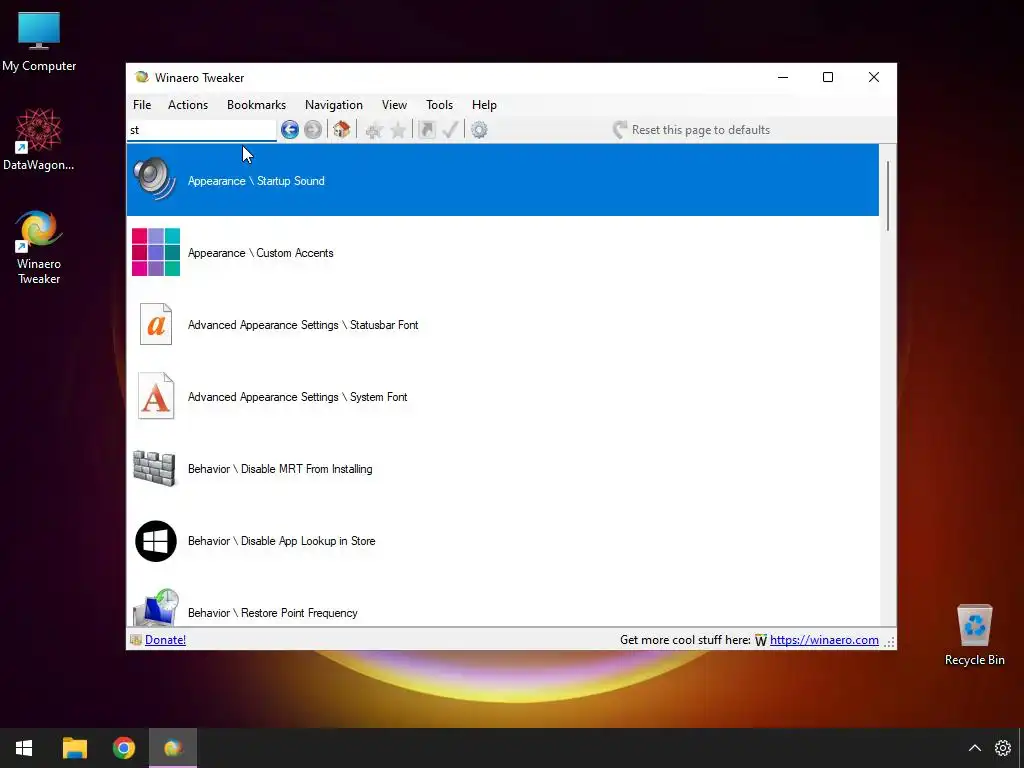Viewport: 1024px width, 768px height.
Task: Select 'Behavior \ Disable App Lookup in Store'
Action: click(x=503, y=541)
